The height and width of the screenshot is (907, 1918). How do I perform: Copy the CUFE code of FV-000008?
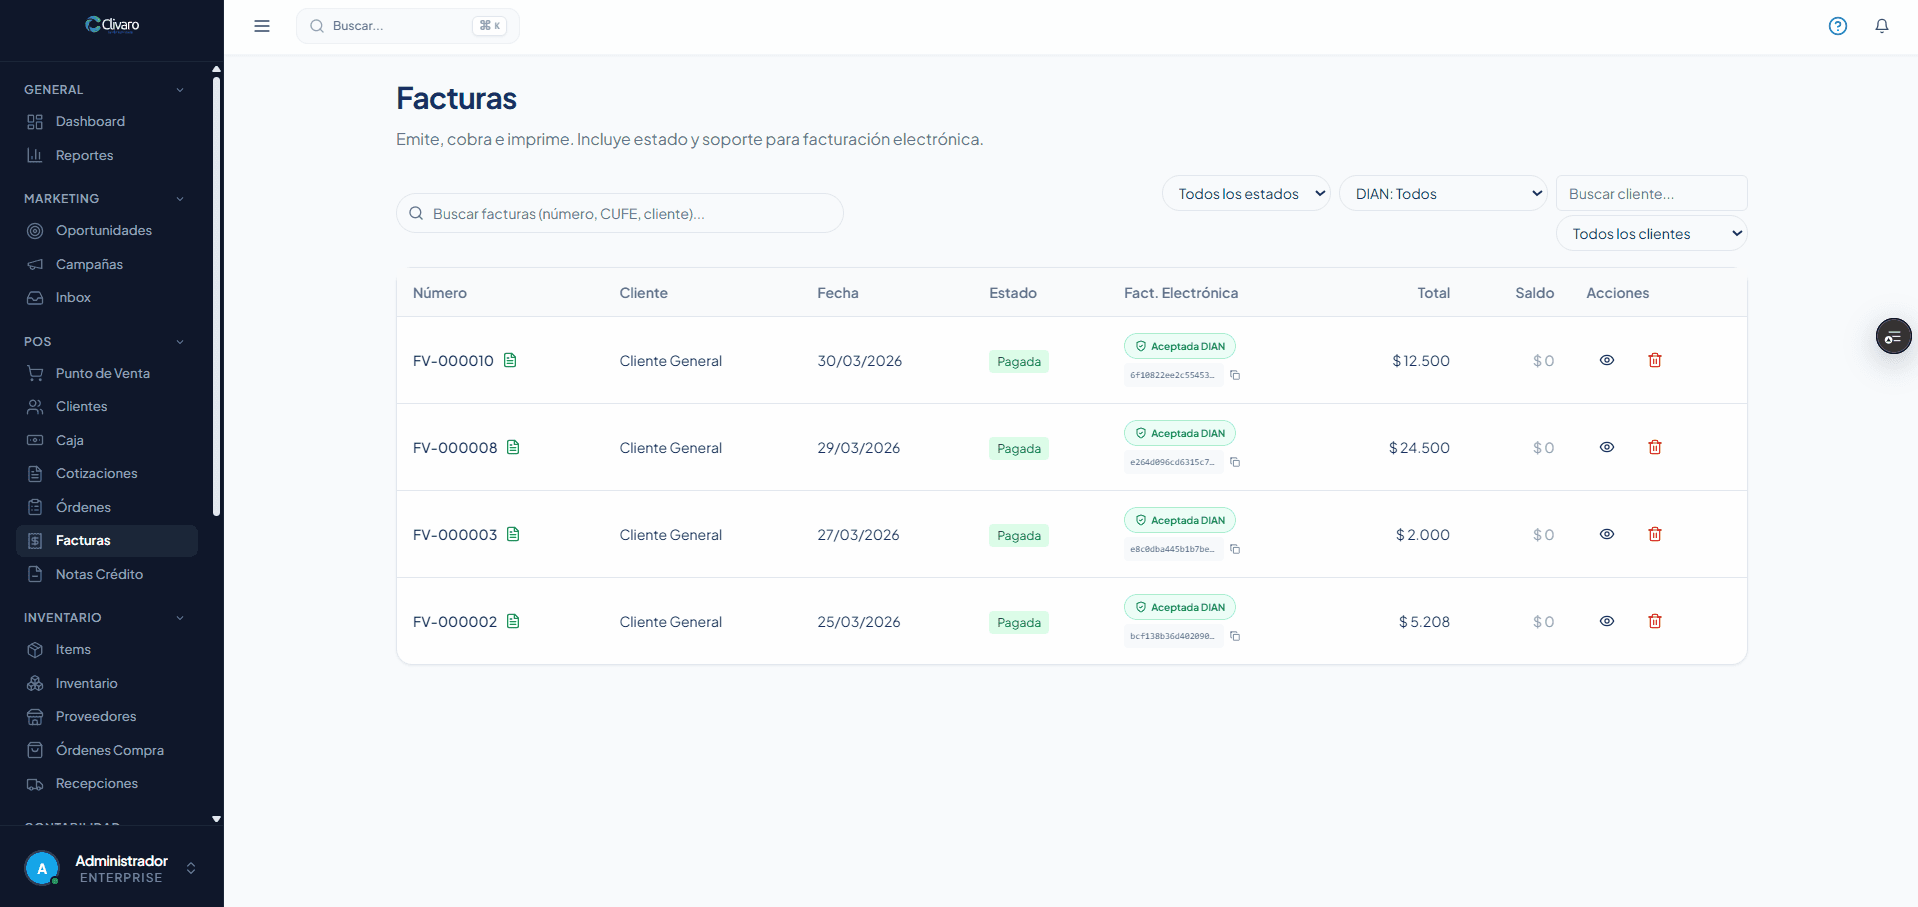pyautogui.click(x=1235, y=462)
